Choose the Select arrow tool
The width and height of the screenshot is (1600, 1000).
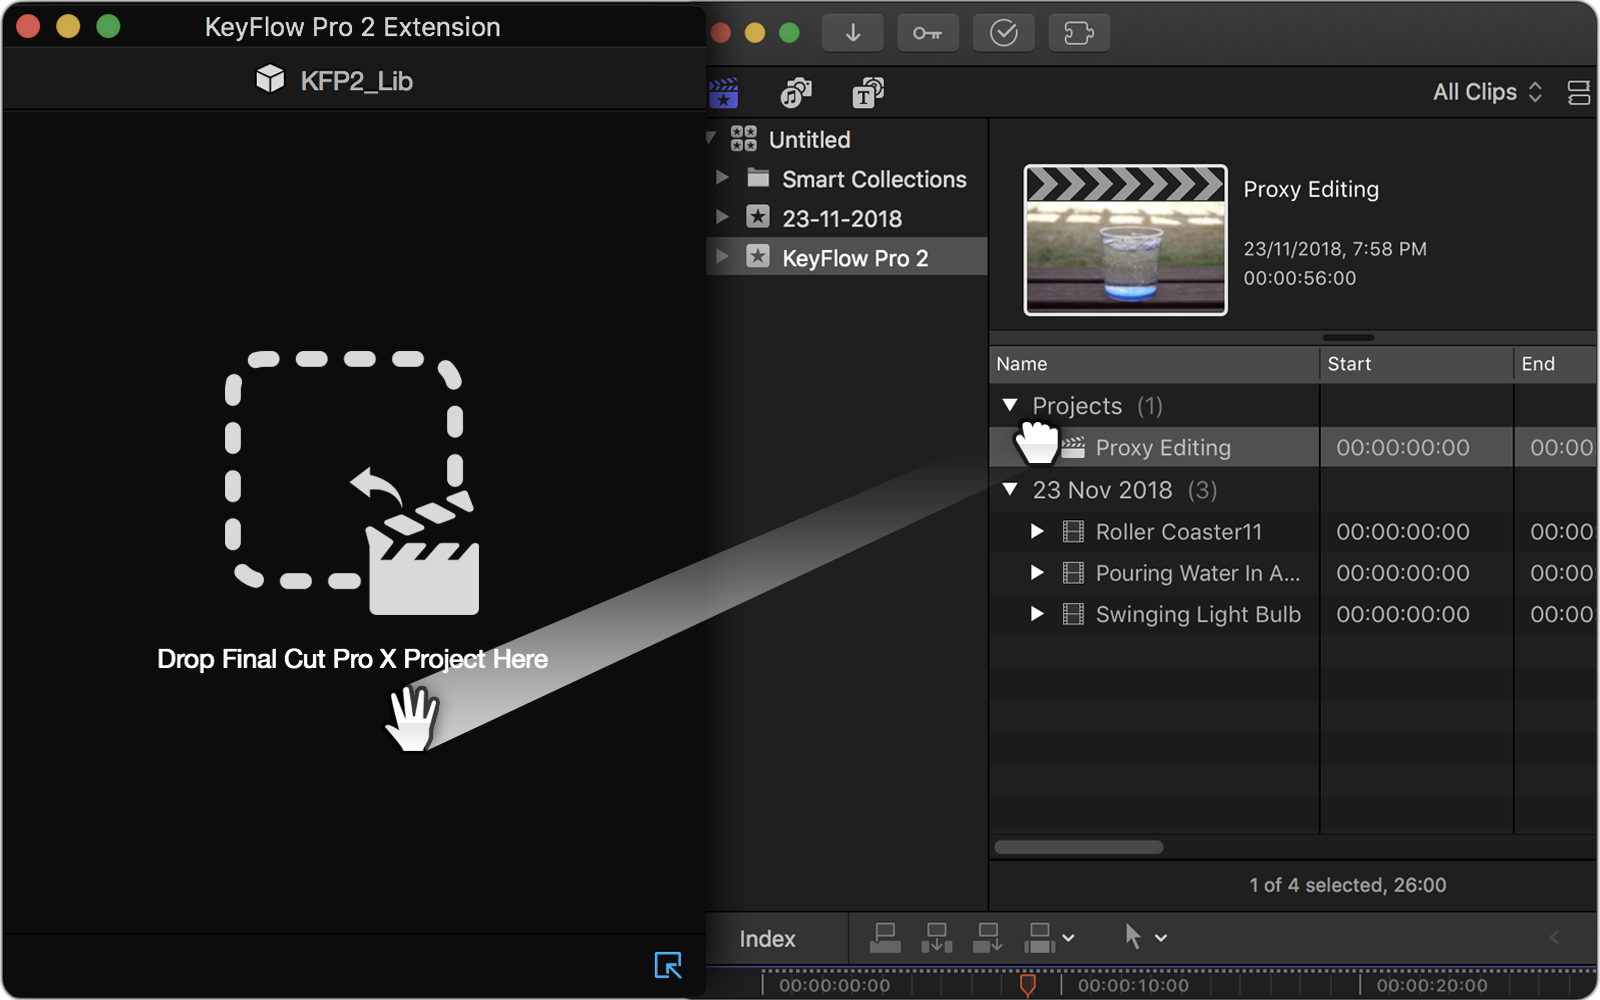[x=1132, y=937]
